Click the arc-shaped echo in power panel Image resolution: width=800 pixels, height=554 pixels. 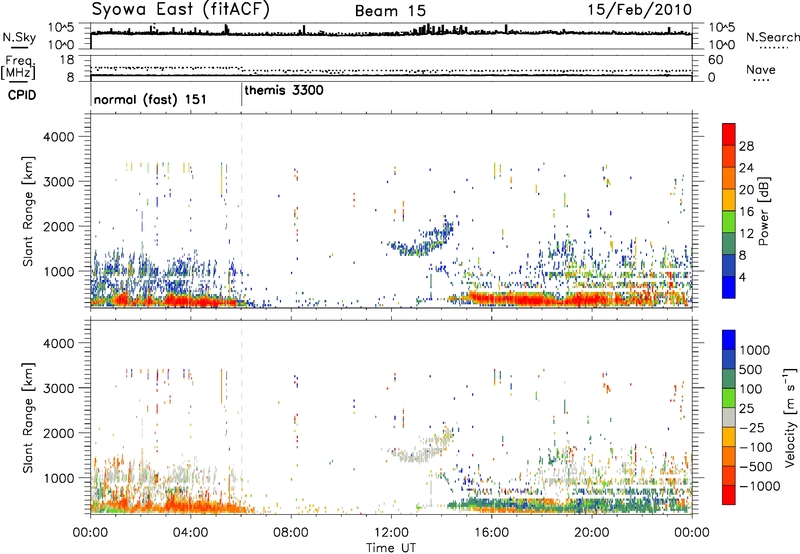point(419,239)
